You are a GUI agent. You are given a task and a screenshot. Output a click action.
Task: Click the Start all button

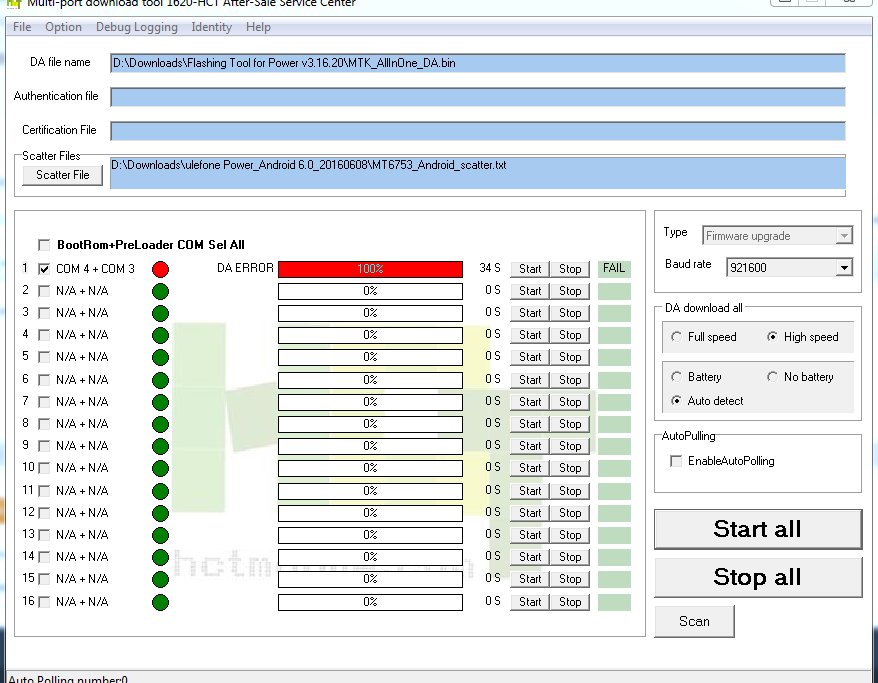click(758, 529)
